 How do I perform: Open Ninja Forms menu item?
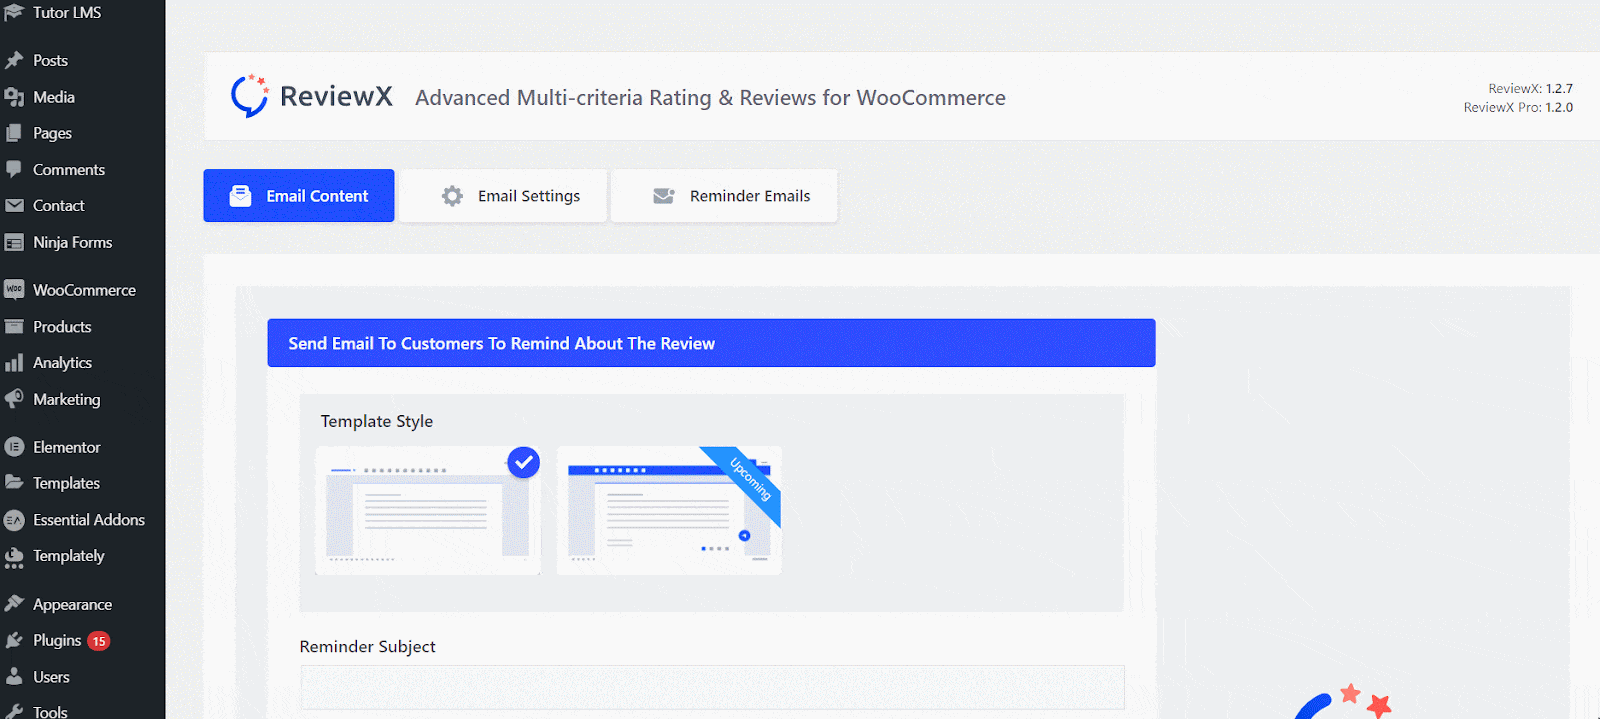point(72,242)
